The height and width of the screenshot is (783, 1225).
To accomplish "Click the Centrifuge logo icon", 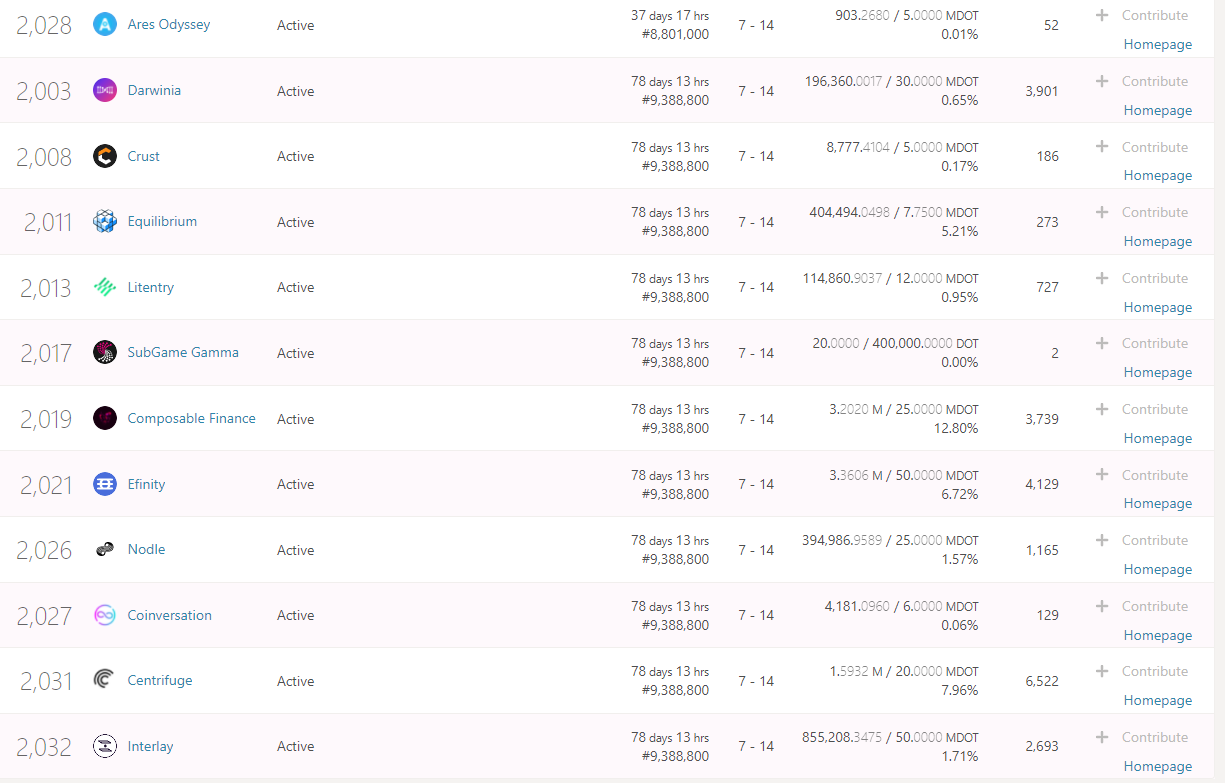I will [105, 680].
